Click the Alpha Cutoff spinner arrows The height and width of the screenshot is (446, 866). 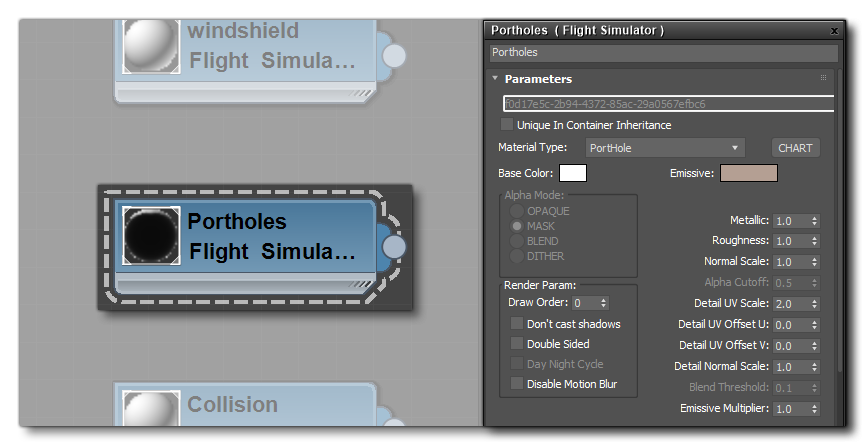pos(815,283)
